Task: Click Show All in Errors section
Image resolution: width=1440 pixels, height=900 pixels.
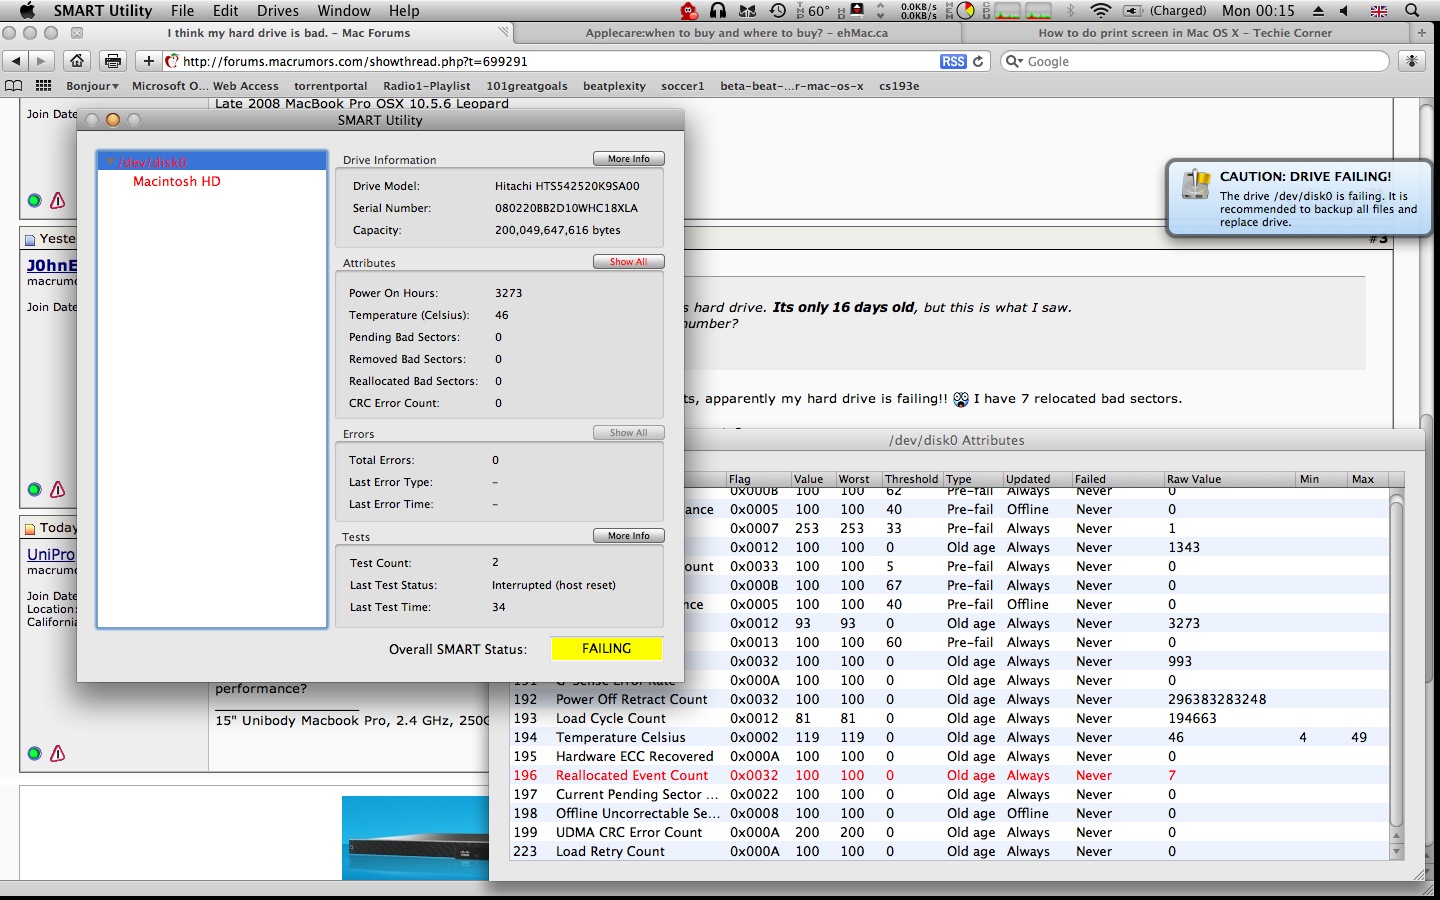Action: click(629, 433)
